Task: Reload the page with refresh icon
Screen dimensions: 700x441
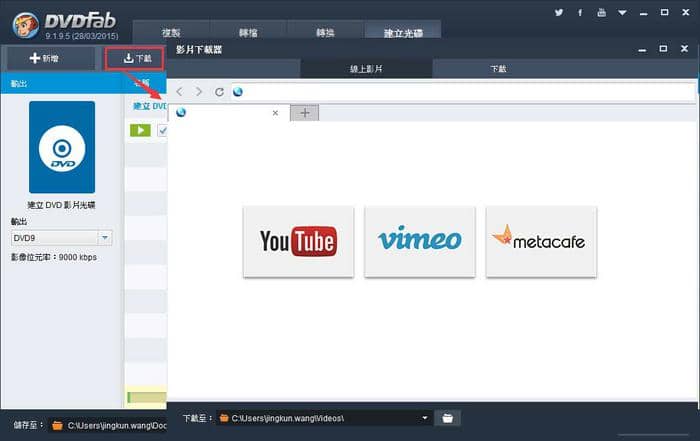Action: point(219,92)
